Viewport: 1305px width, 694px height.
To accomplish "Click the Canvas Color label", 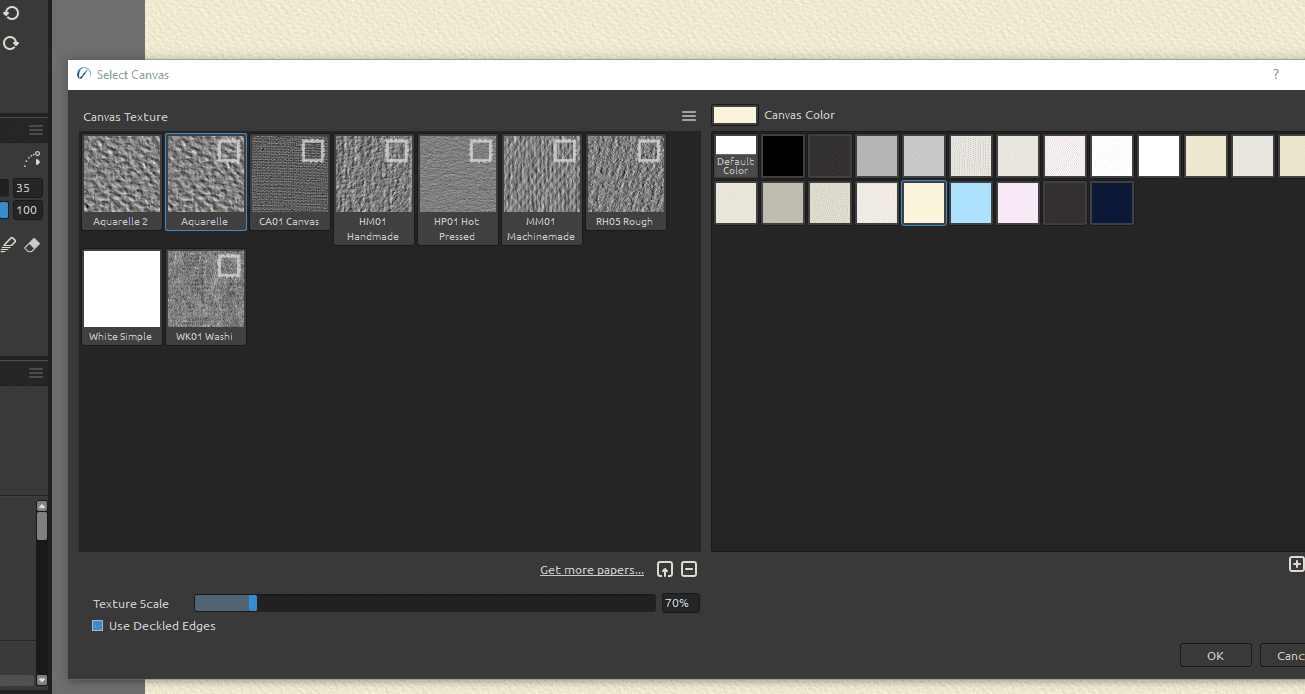I will pyautogui.click(x=799, y=115).
